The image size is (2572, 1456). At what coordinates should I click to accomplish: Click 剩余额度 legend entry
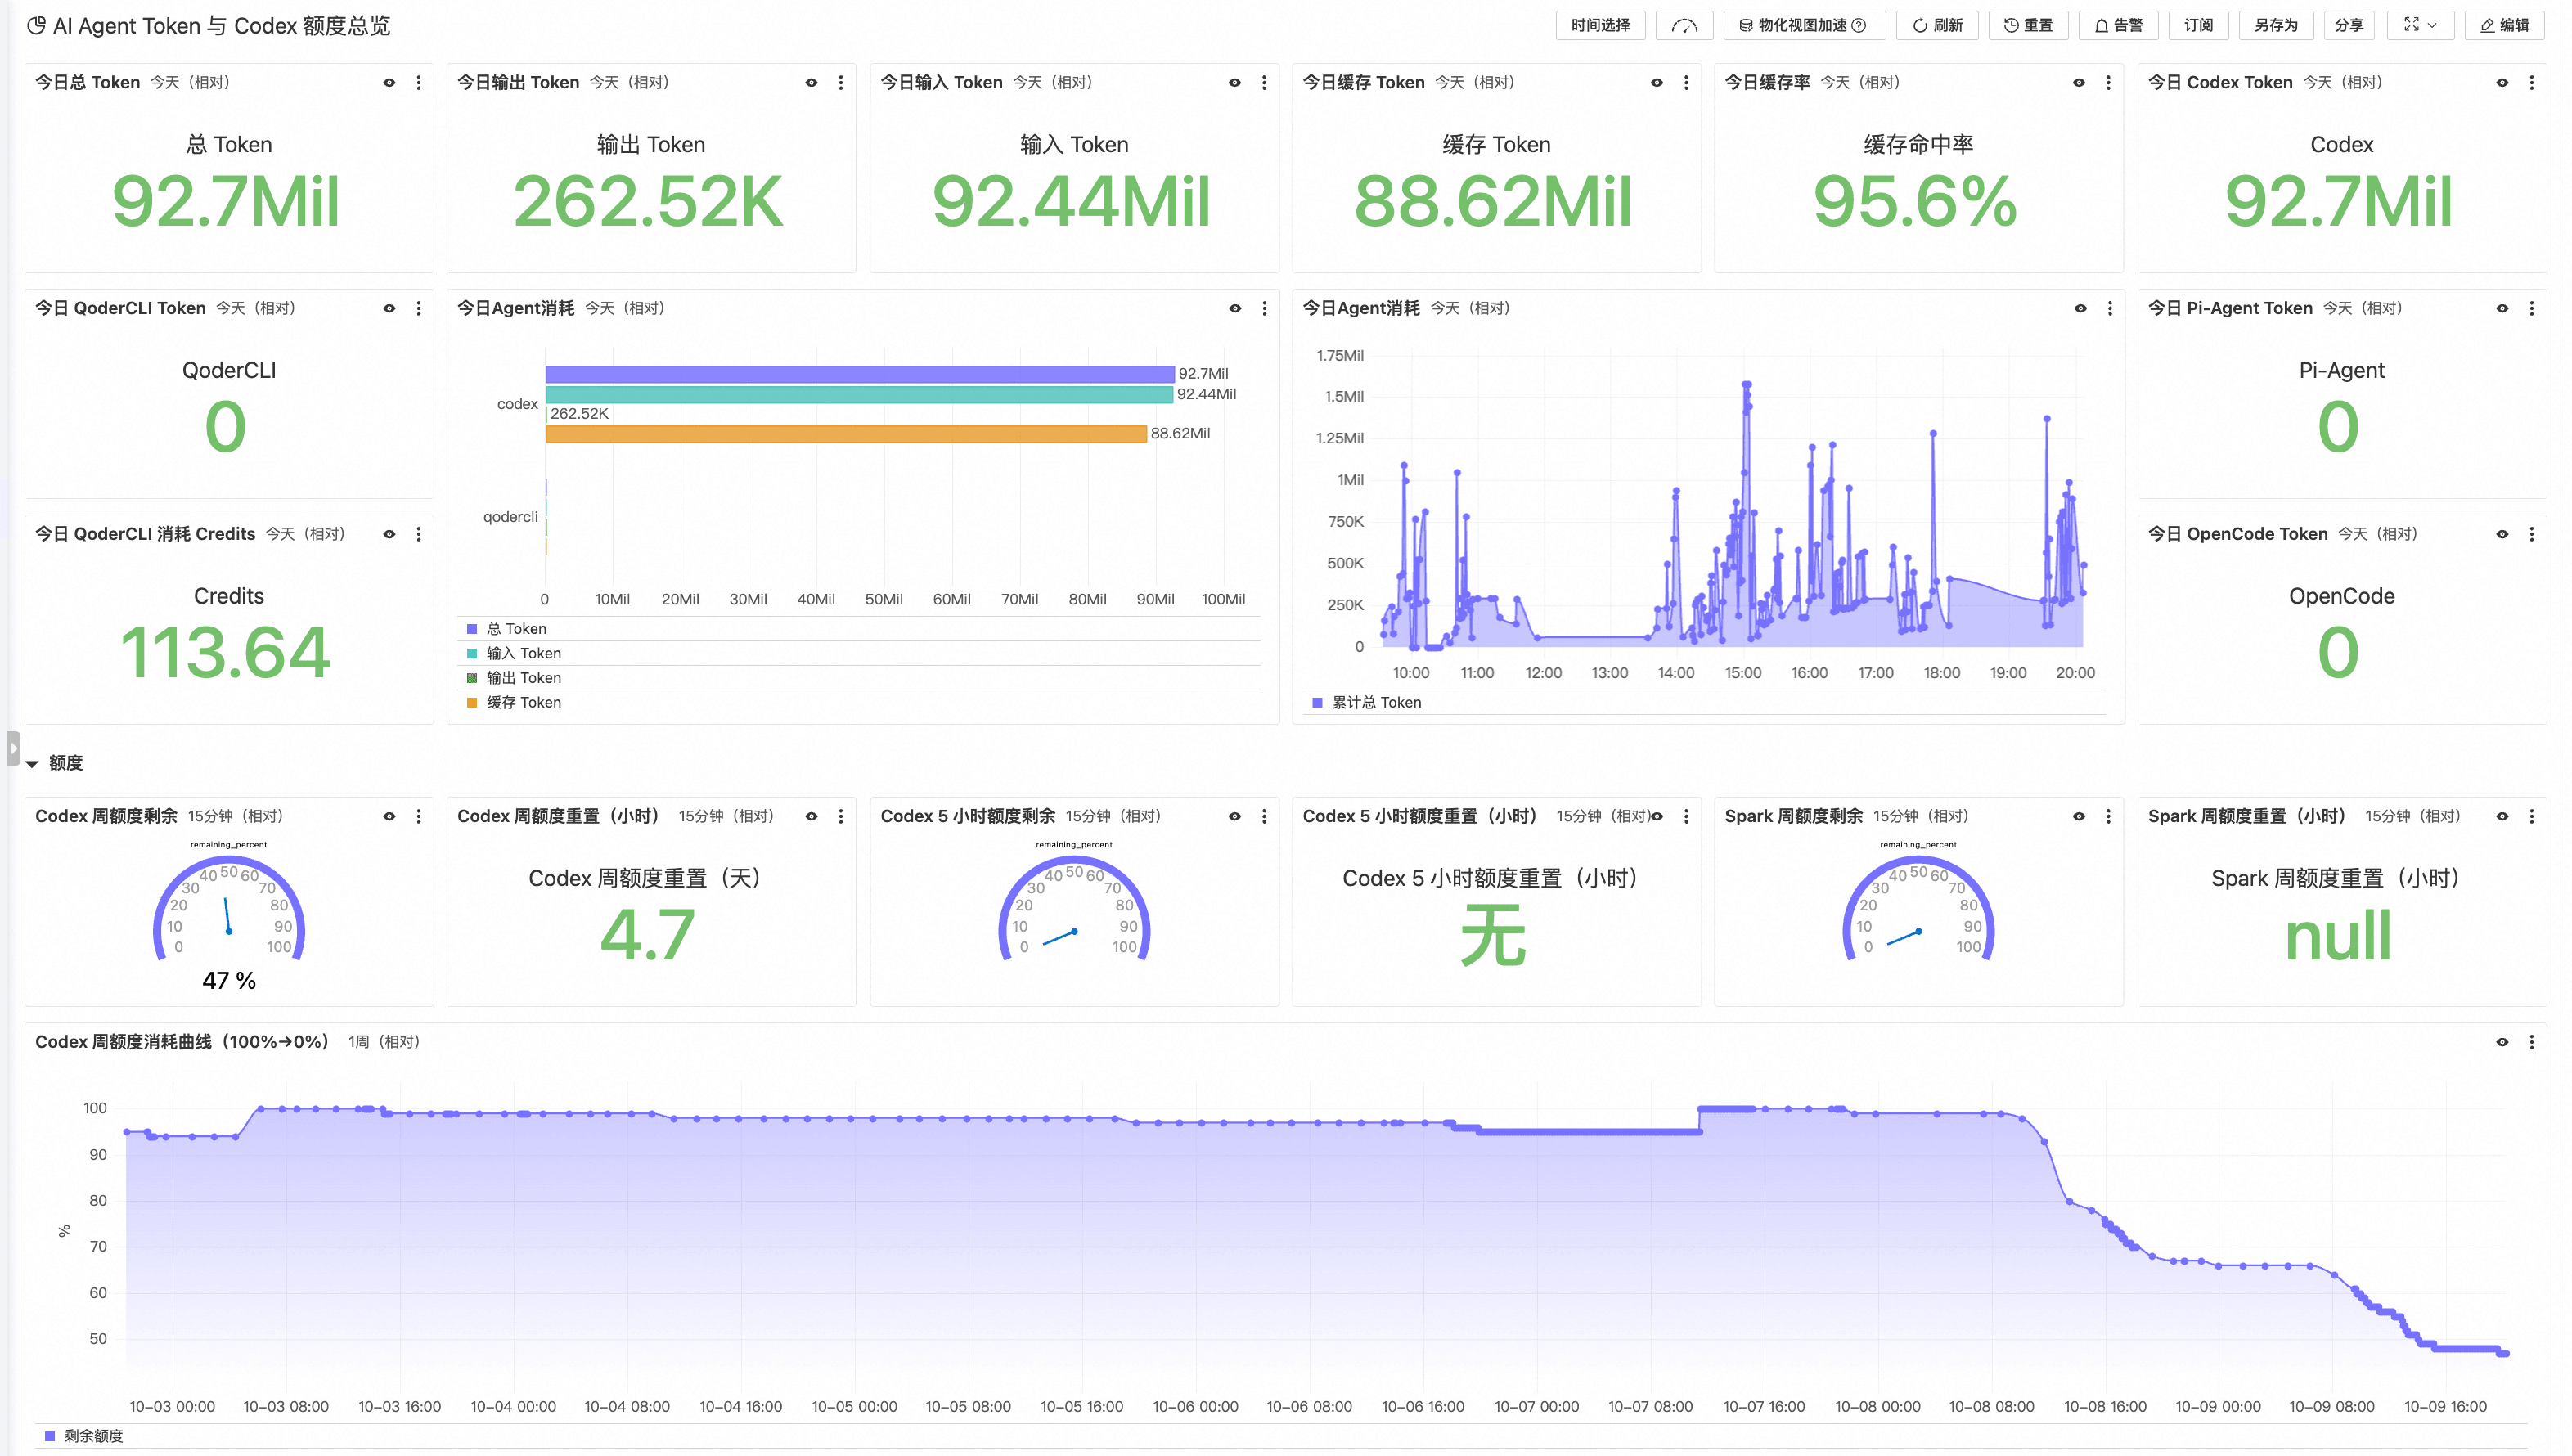94,1437
